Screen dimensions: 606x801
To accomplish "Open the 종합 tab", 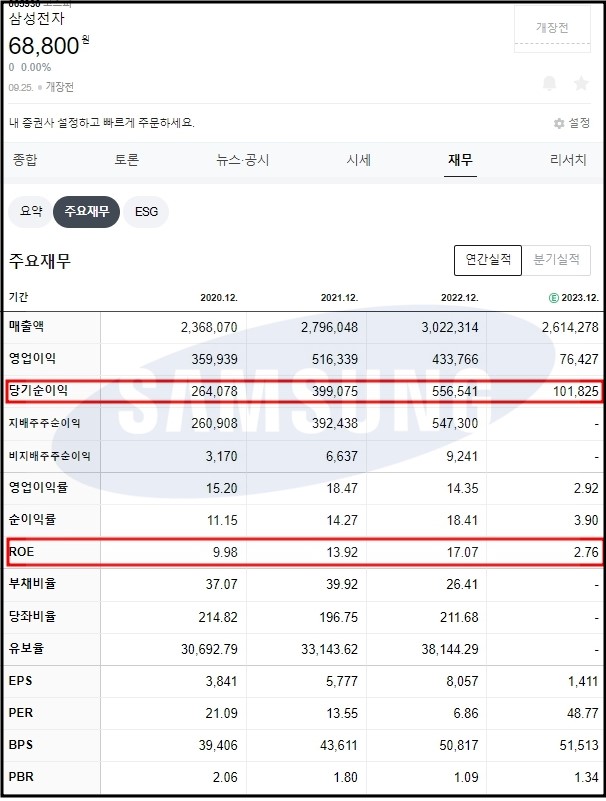I will [x=25, y=160].
